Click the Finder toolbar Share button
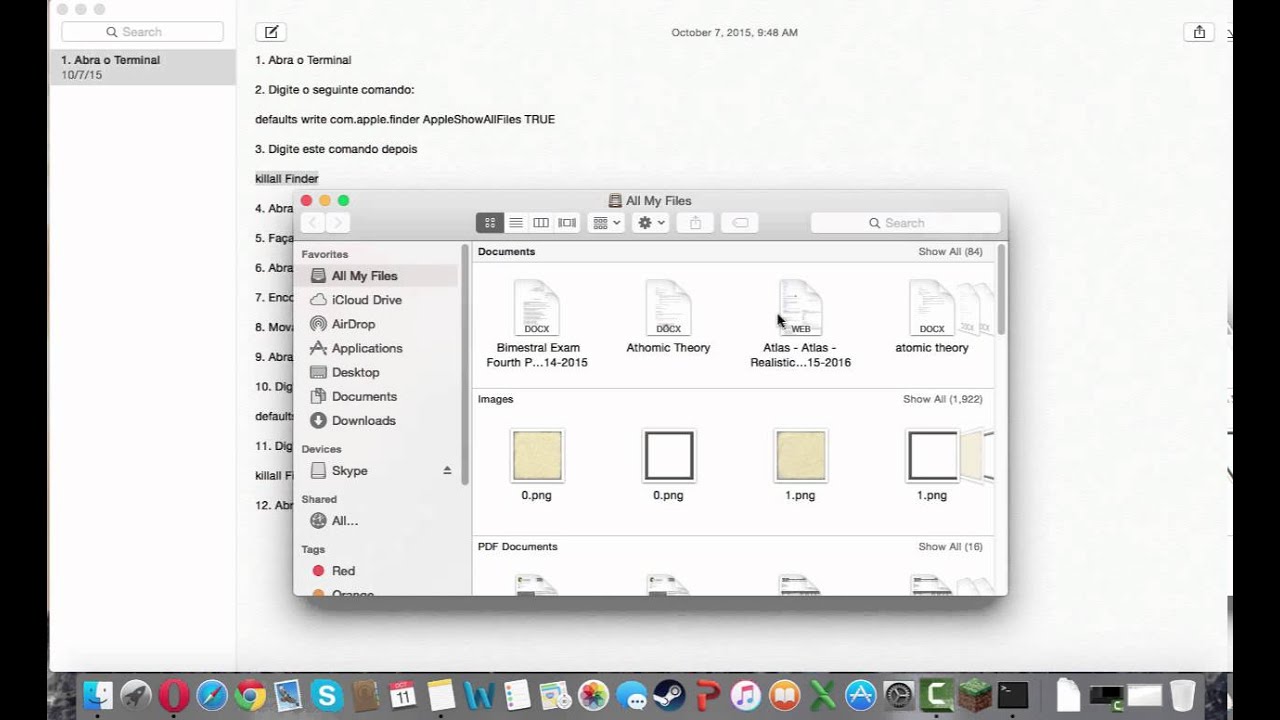1280x720 pixels. tap(696, 223)
